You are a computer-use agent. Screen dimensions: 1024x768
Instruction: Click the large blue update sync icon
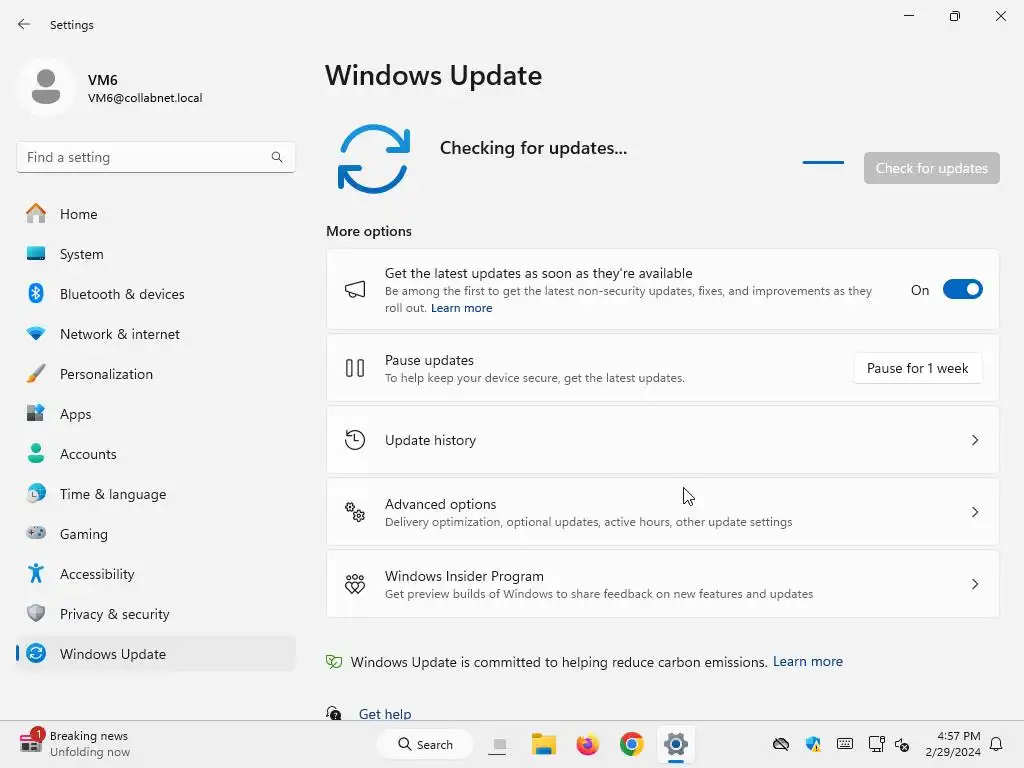(x=374, y=159)
